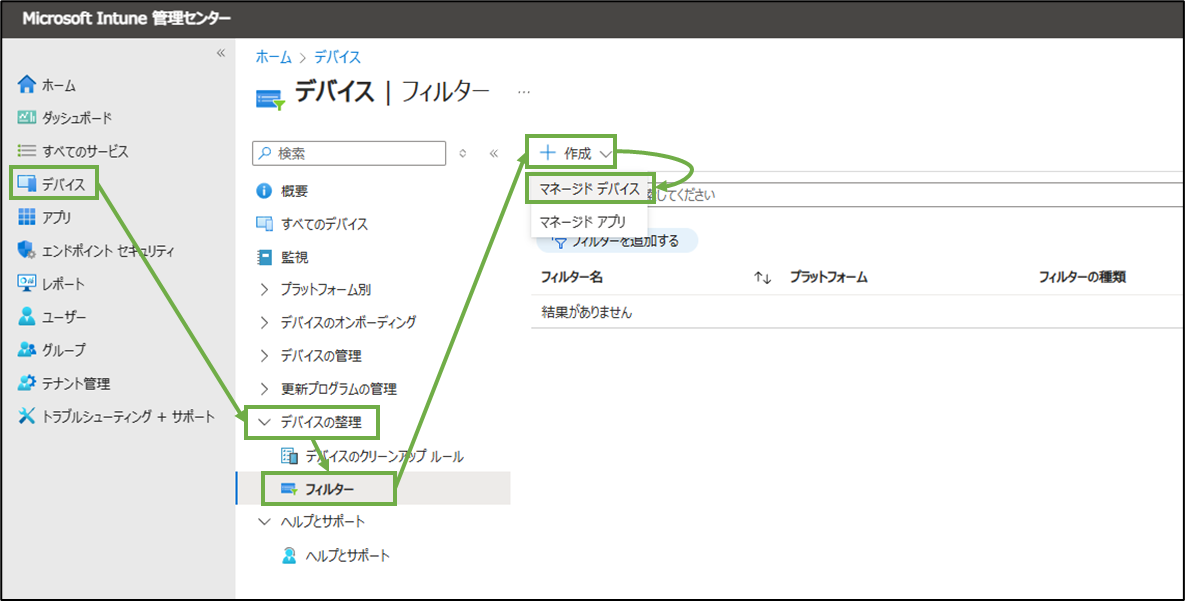The image size is (1185, 601).
Task: Expand the 更新プログラムの管理 section
Action: pyautogui.click(x=264, y=389)
